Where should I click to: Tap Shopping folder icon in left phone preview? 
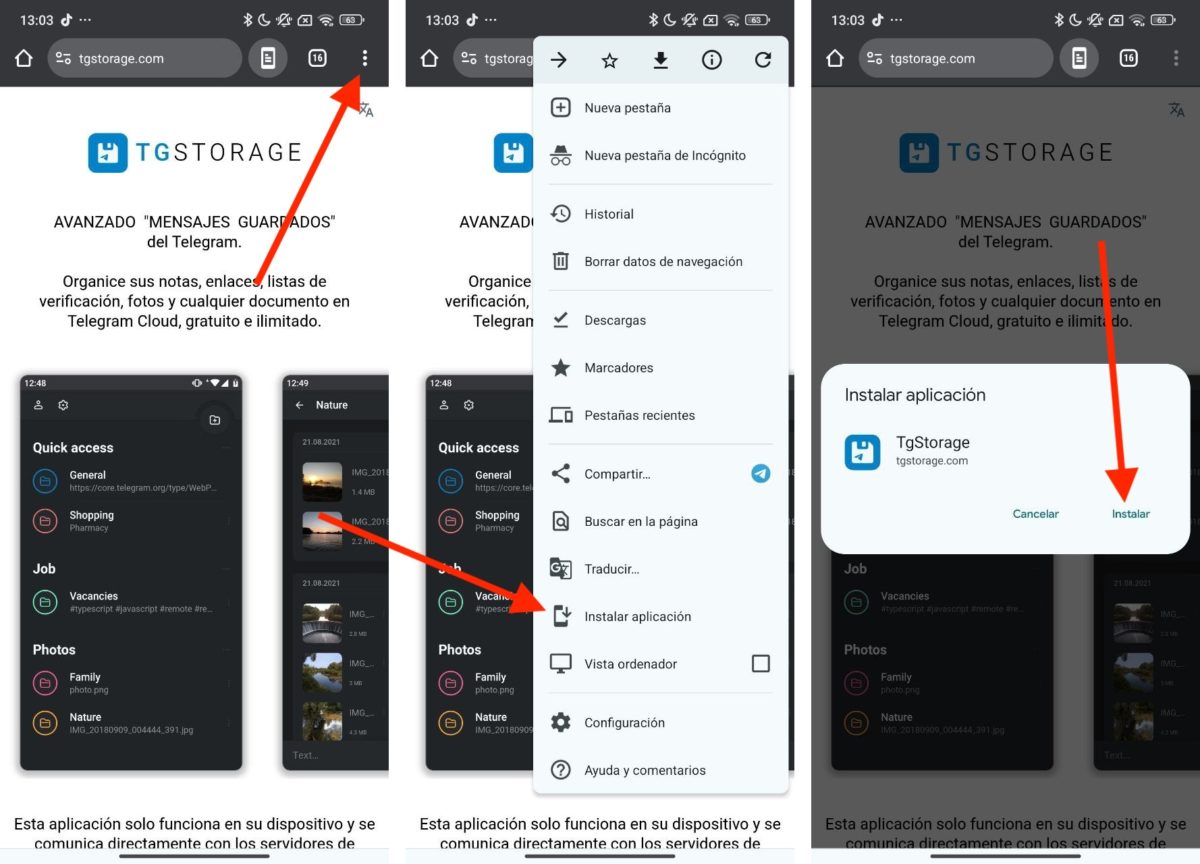(45, 521)
